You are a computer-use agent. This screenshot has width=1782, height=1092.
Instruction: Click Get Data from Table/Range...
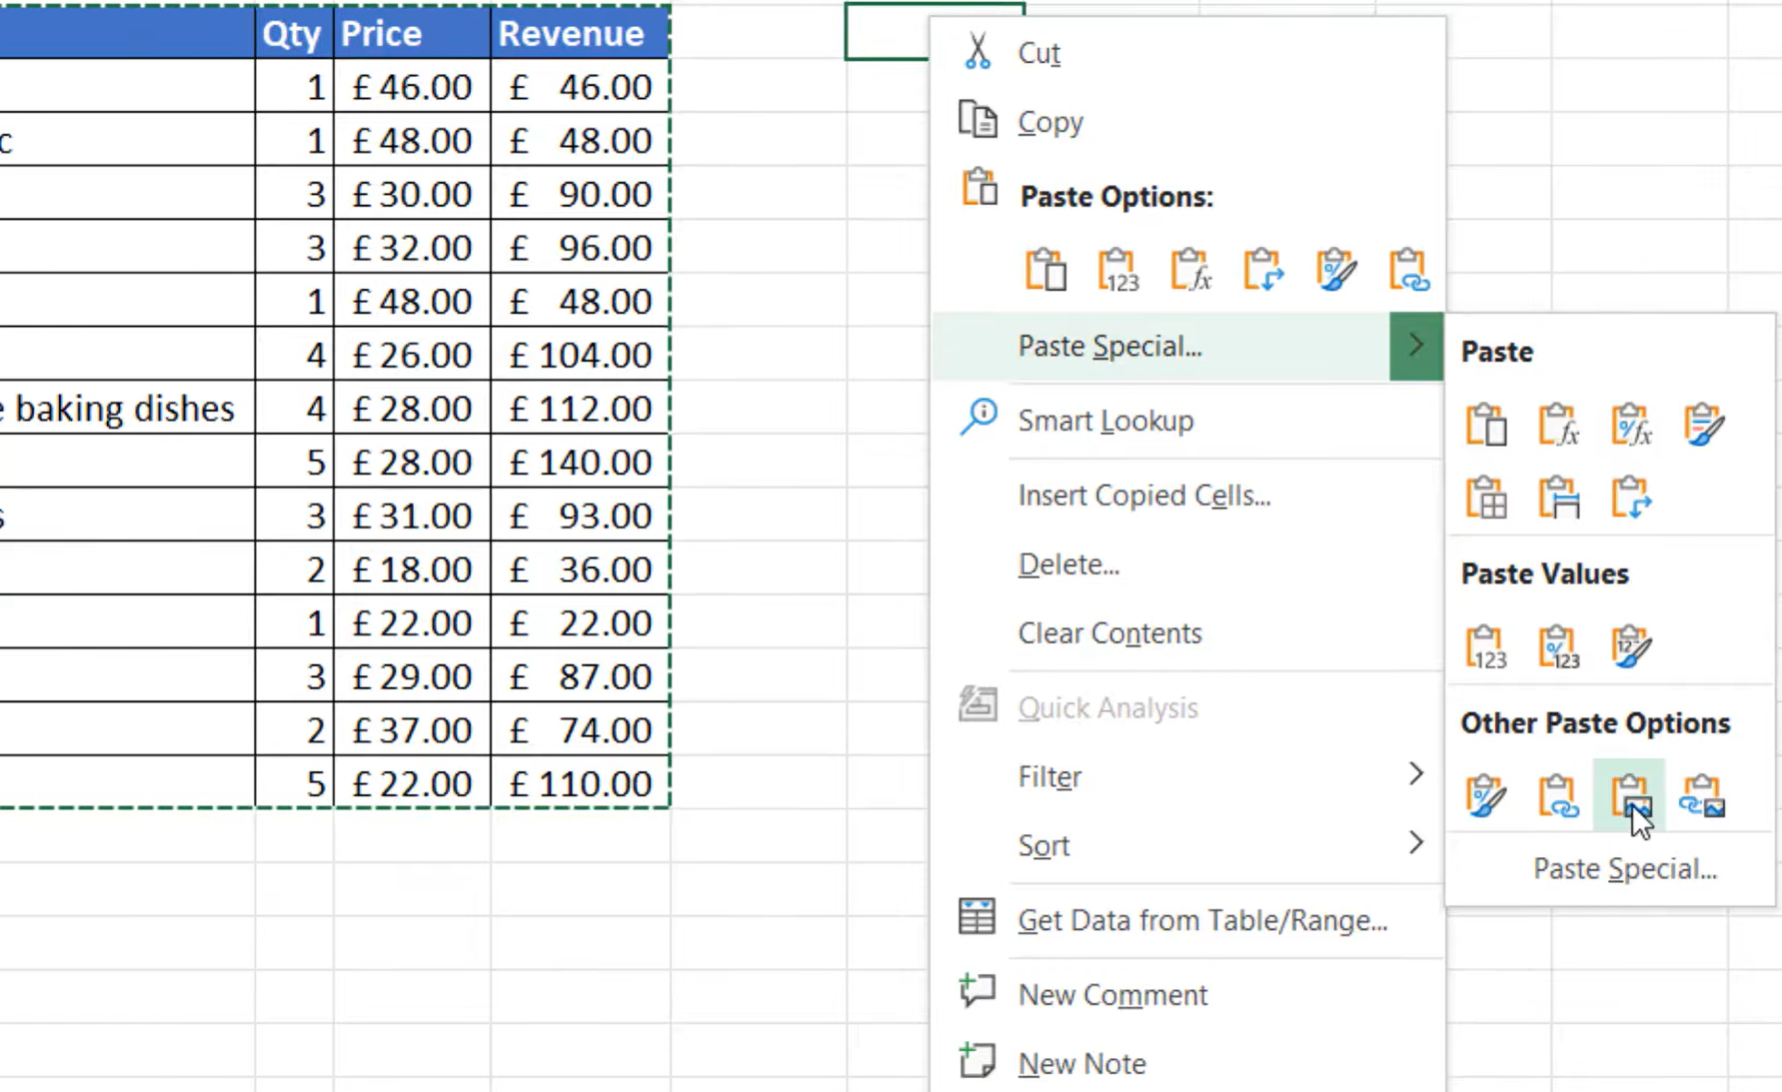coord(1187,920)
